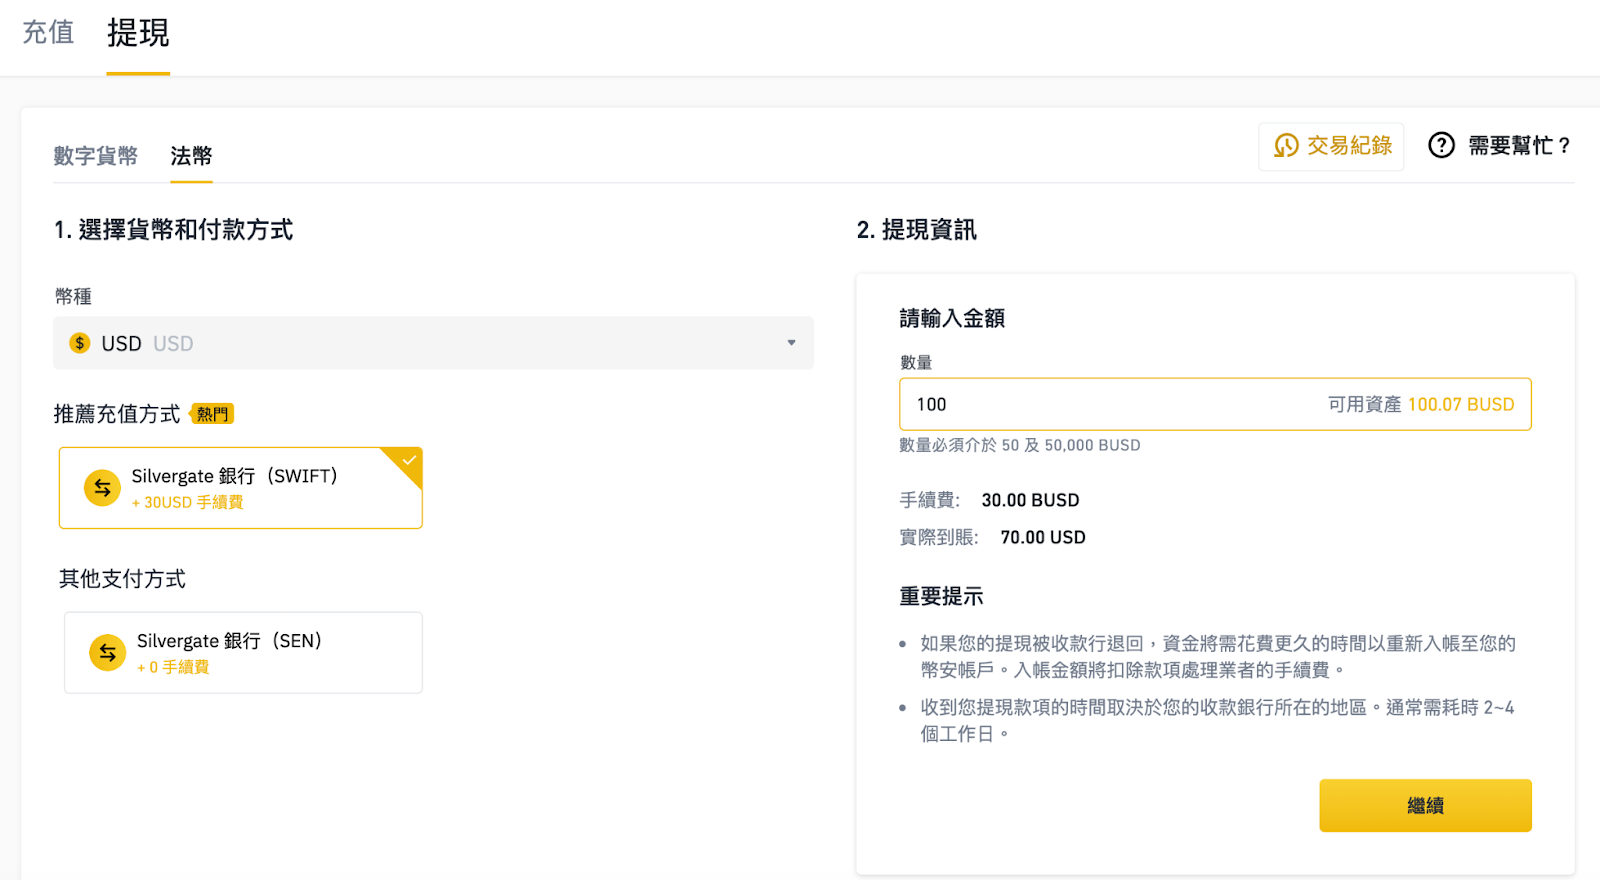Click the fee value '30.00 BUSD'
Screen dimensions: 1600x880
pyautogui.click(x=1030, y=500)
